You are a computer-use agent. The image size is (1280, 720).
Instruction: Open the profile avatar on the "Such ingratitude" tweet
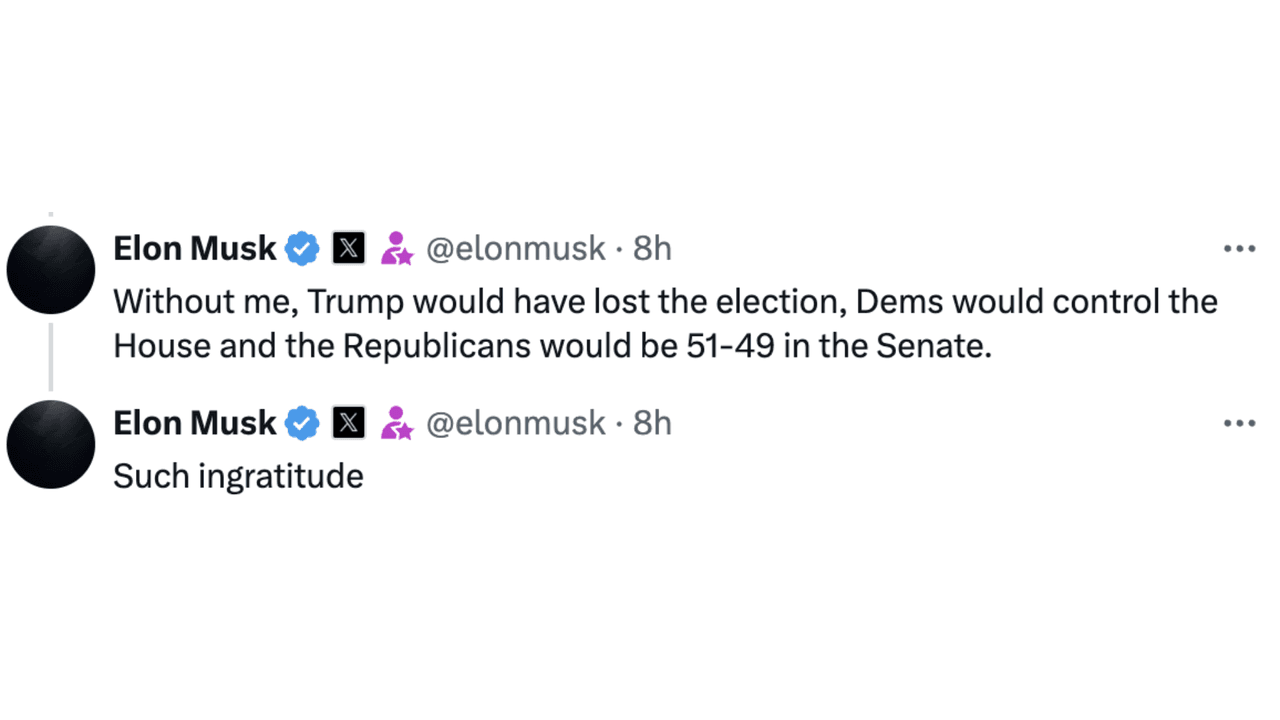(x=51, y=445)
